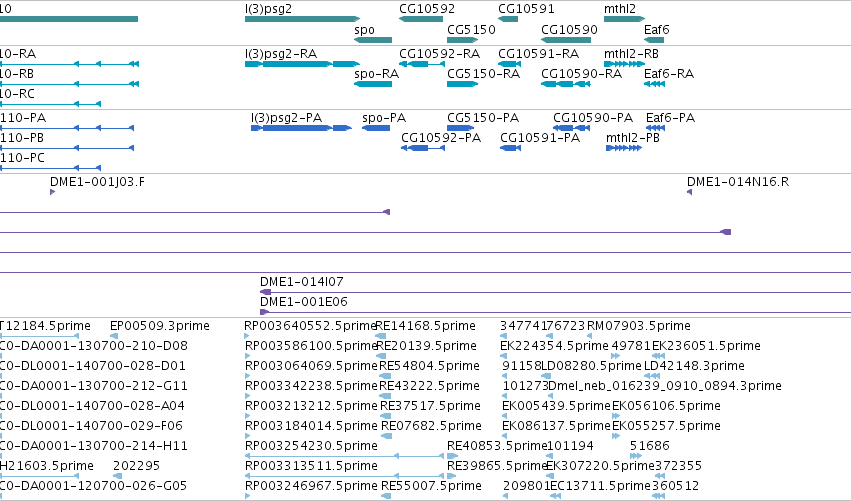Click EST EK307220.5prime

click(x=600, y=466)
